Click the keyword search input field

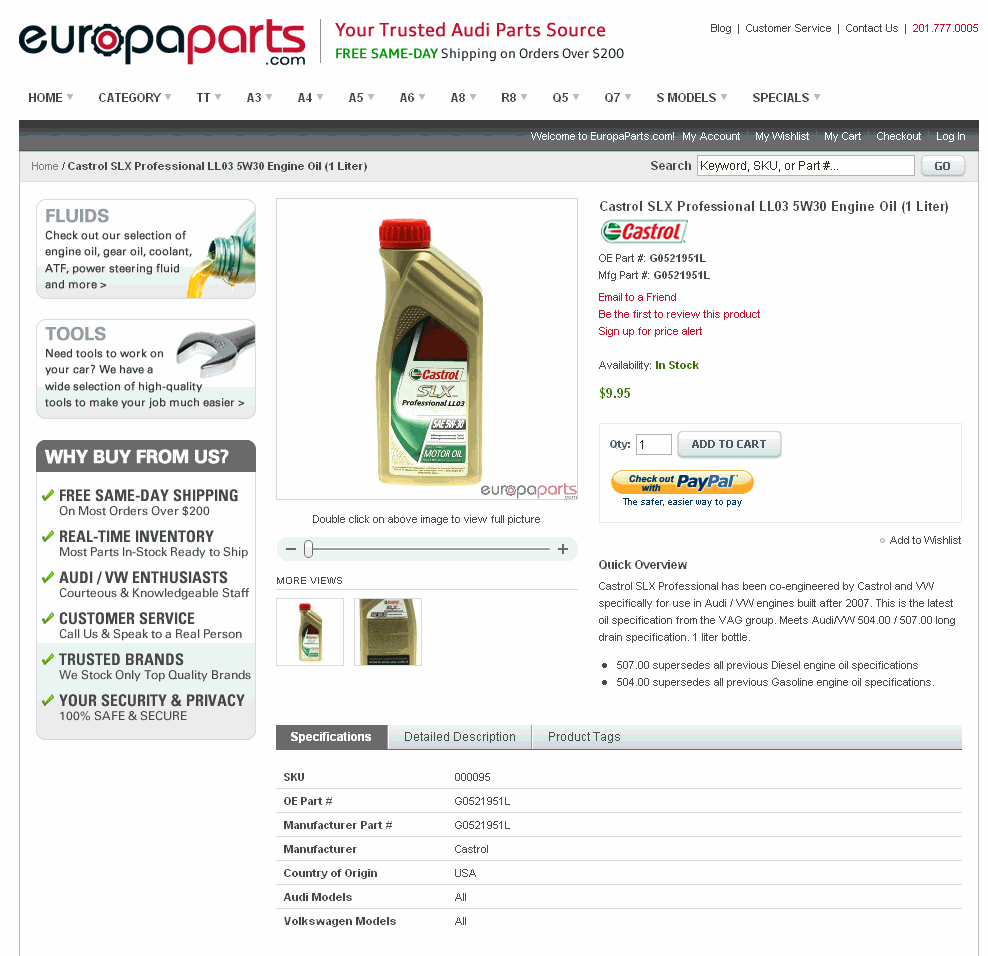(x=805, y=166)
